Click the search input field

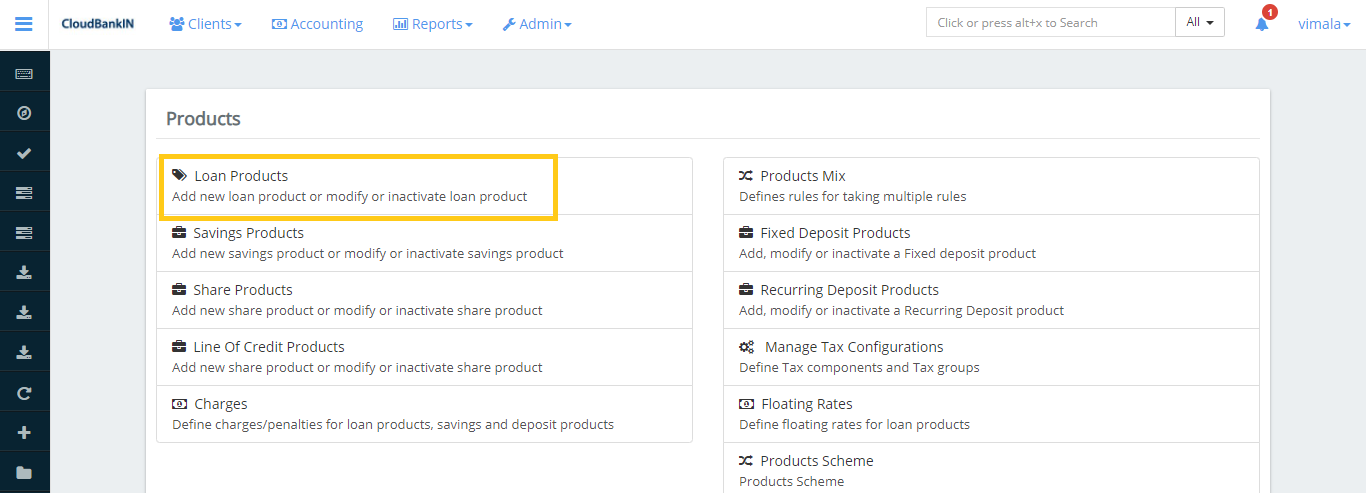1050,23
